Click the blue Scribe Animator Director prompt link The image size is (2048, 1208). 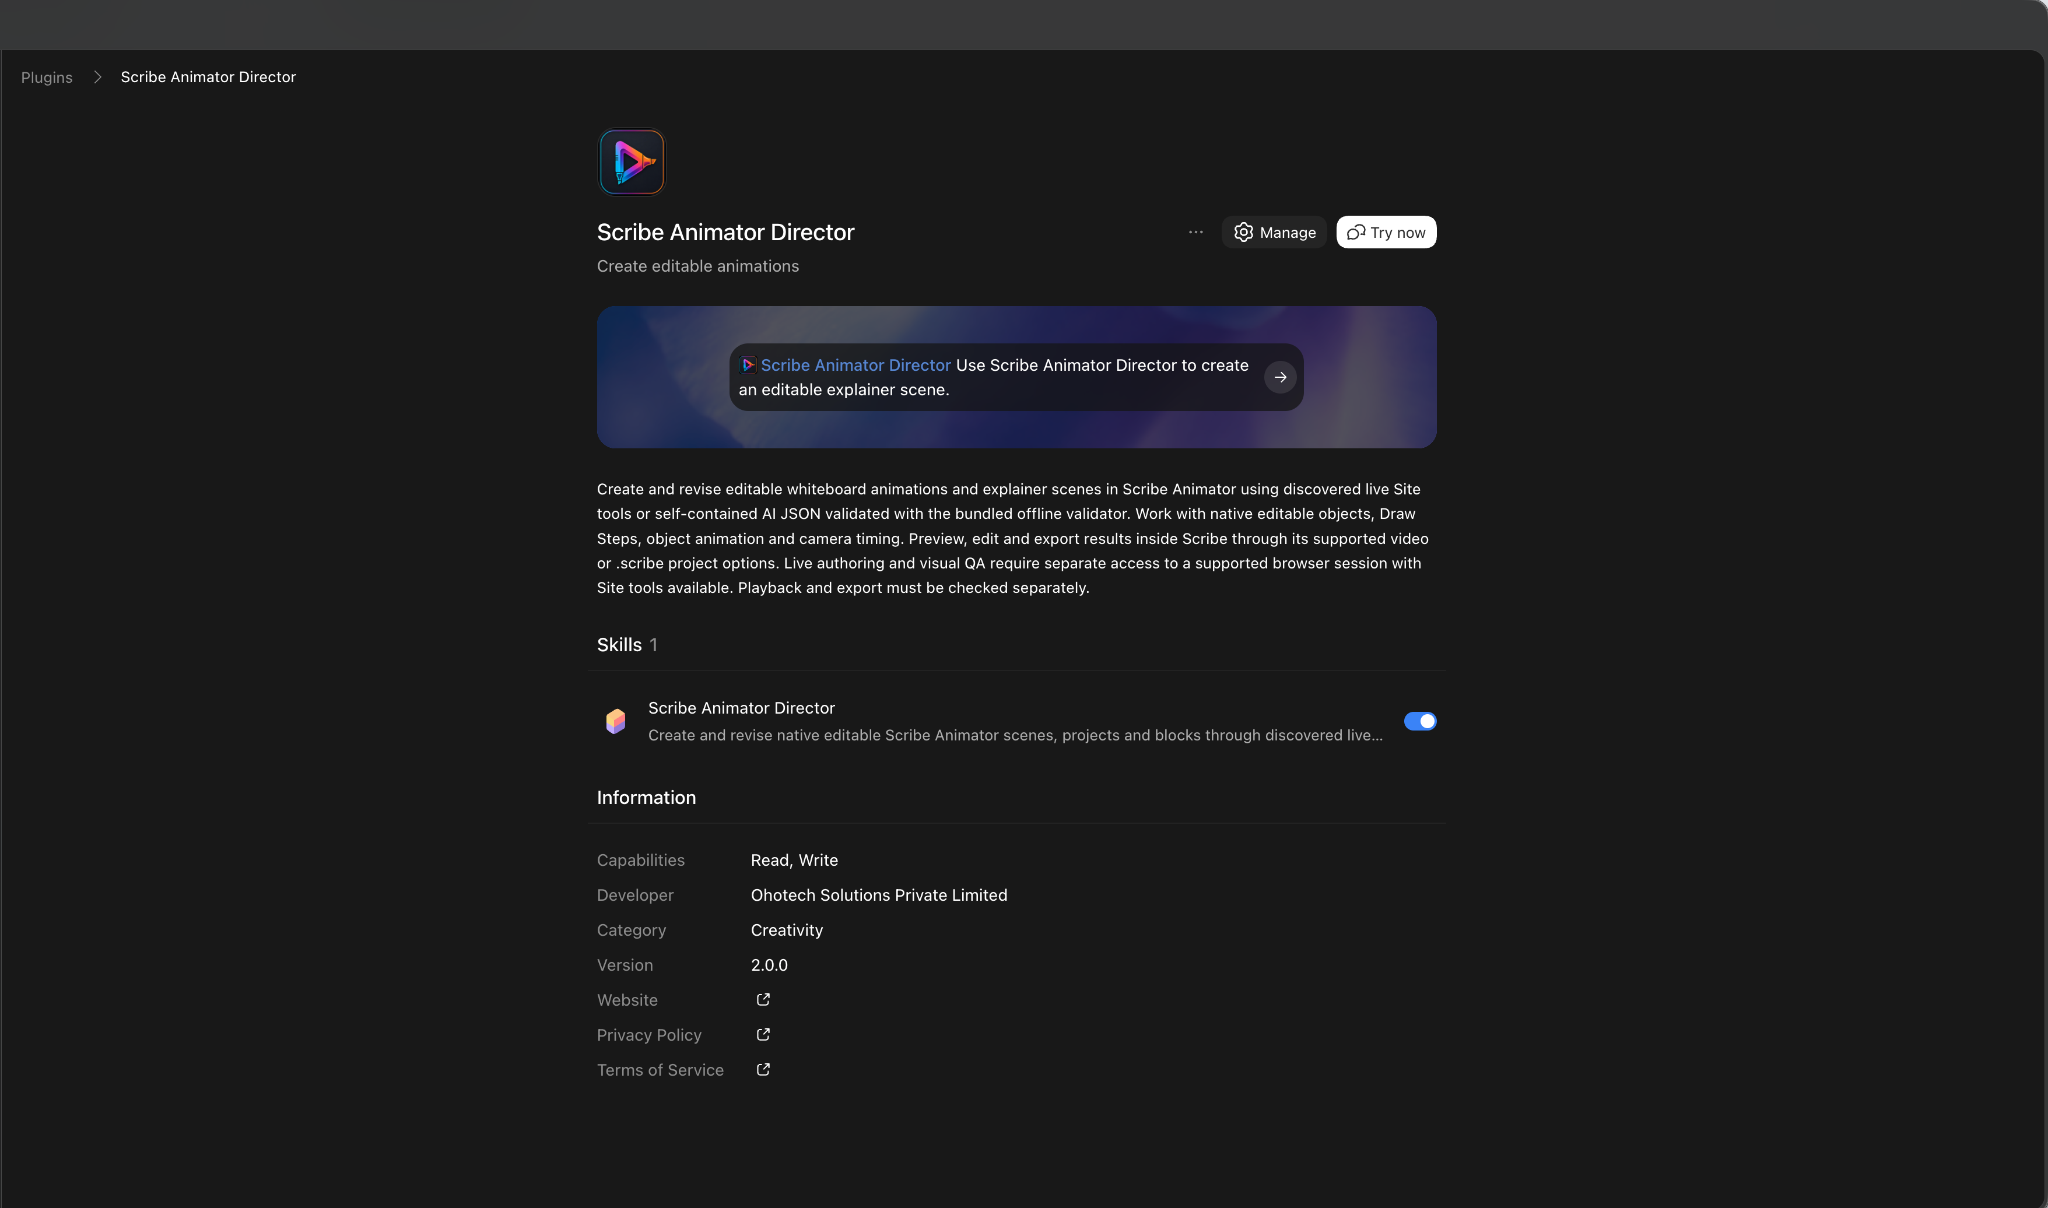(x=855, y=365)
